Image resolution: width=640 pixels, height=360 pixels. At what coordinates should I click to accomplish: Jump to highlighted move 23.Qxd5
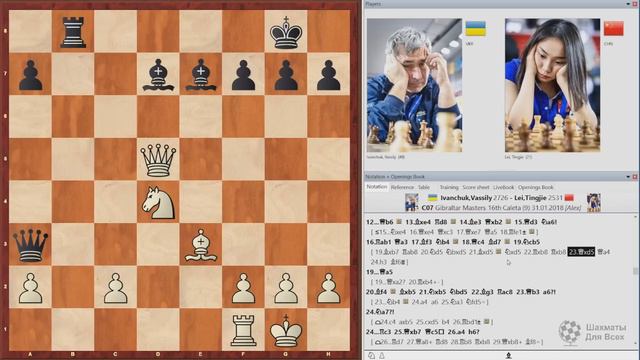pos(581,252)
